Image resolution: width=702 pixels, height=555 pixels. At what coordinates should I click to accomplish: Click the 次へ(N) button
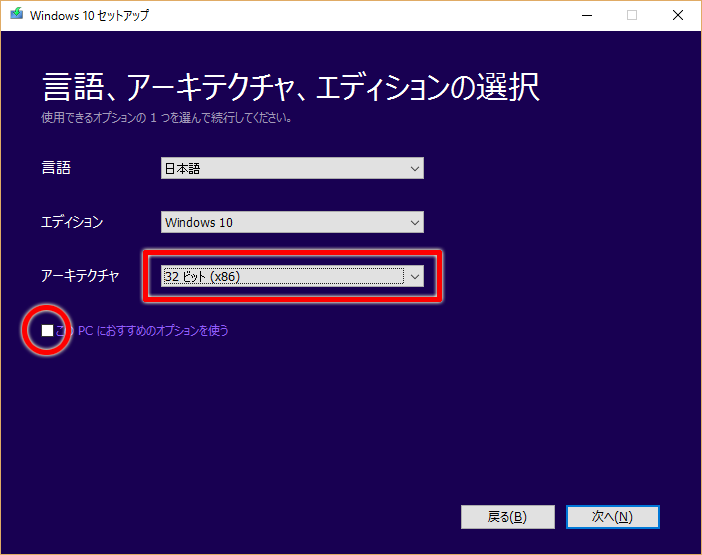[x=612, y=517]
